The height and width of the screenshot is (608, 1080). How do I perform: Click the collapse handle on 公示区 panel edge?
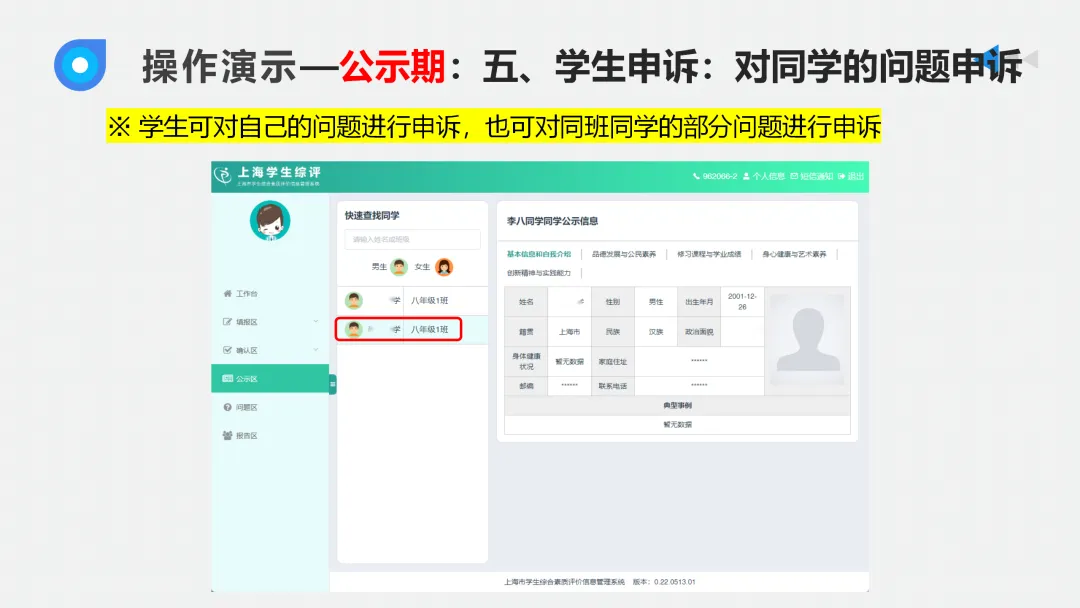tap(331, 383)
